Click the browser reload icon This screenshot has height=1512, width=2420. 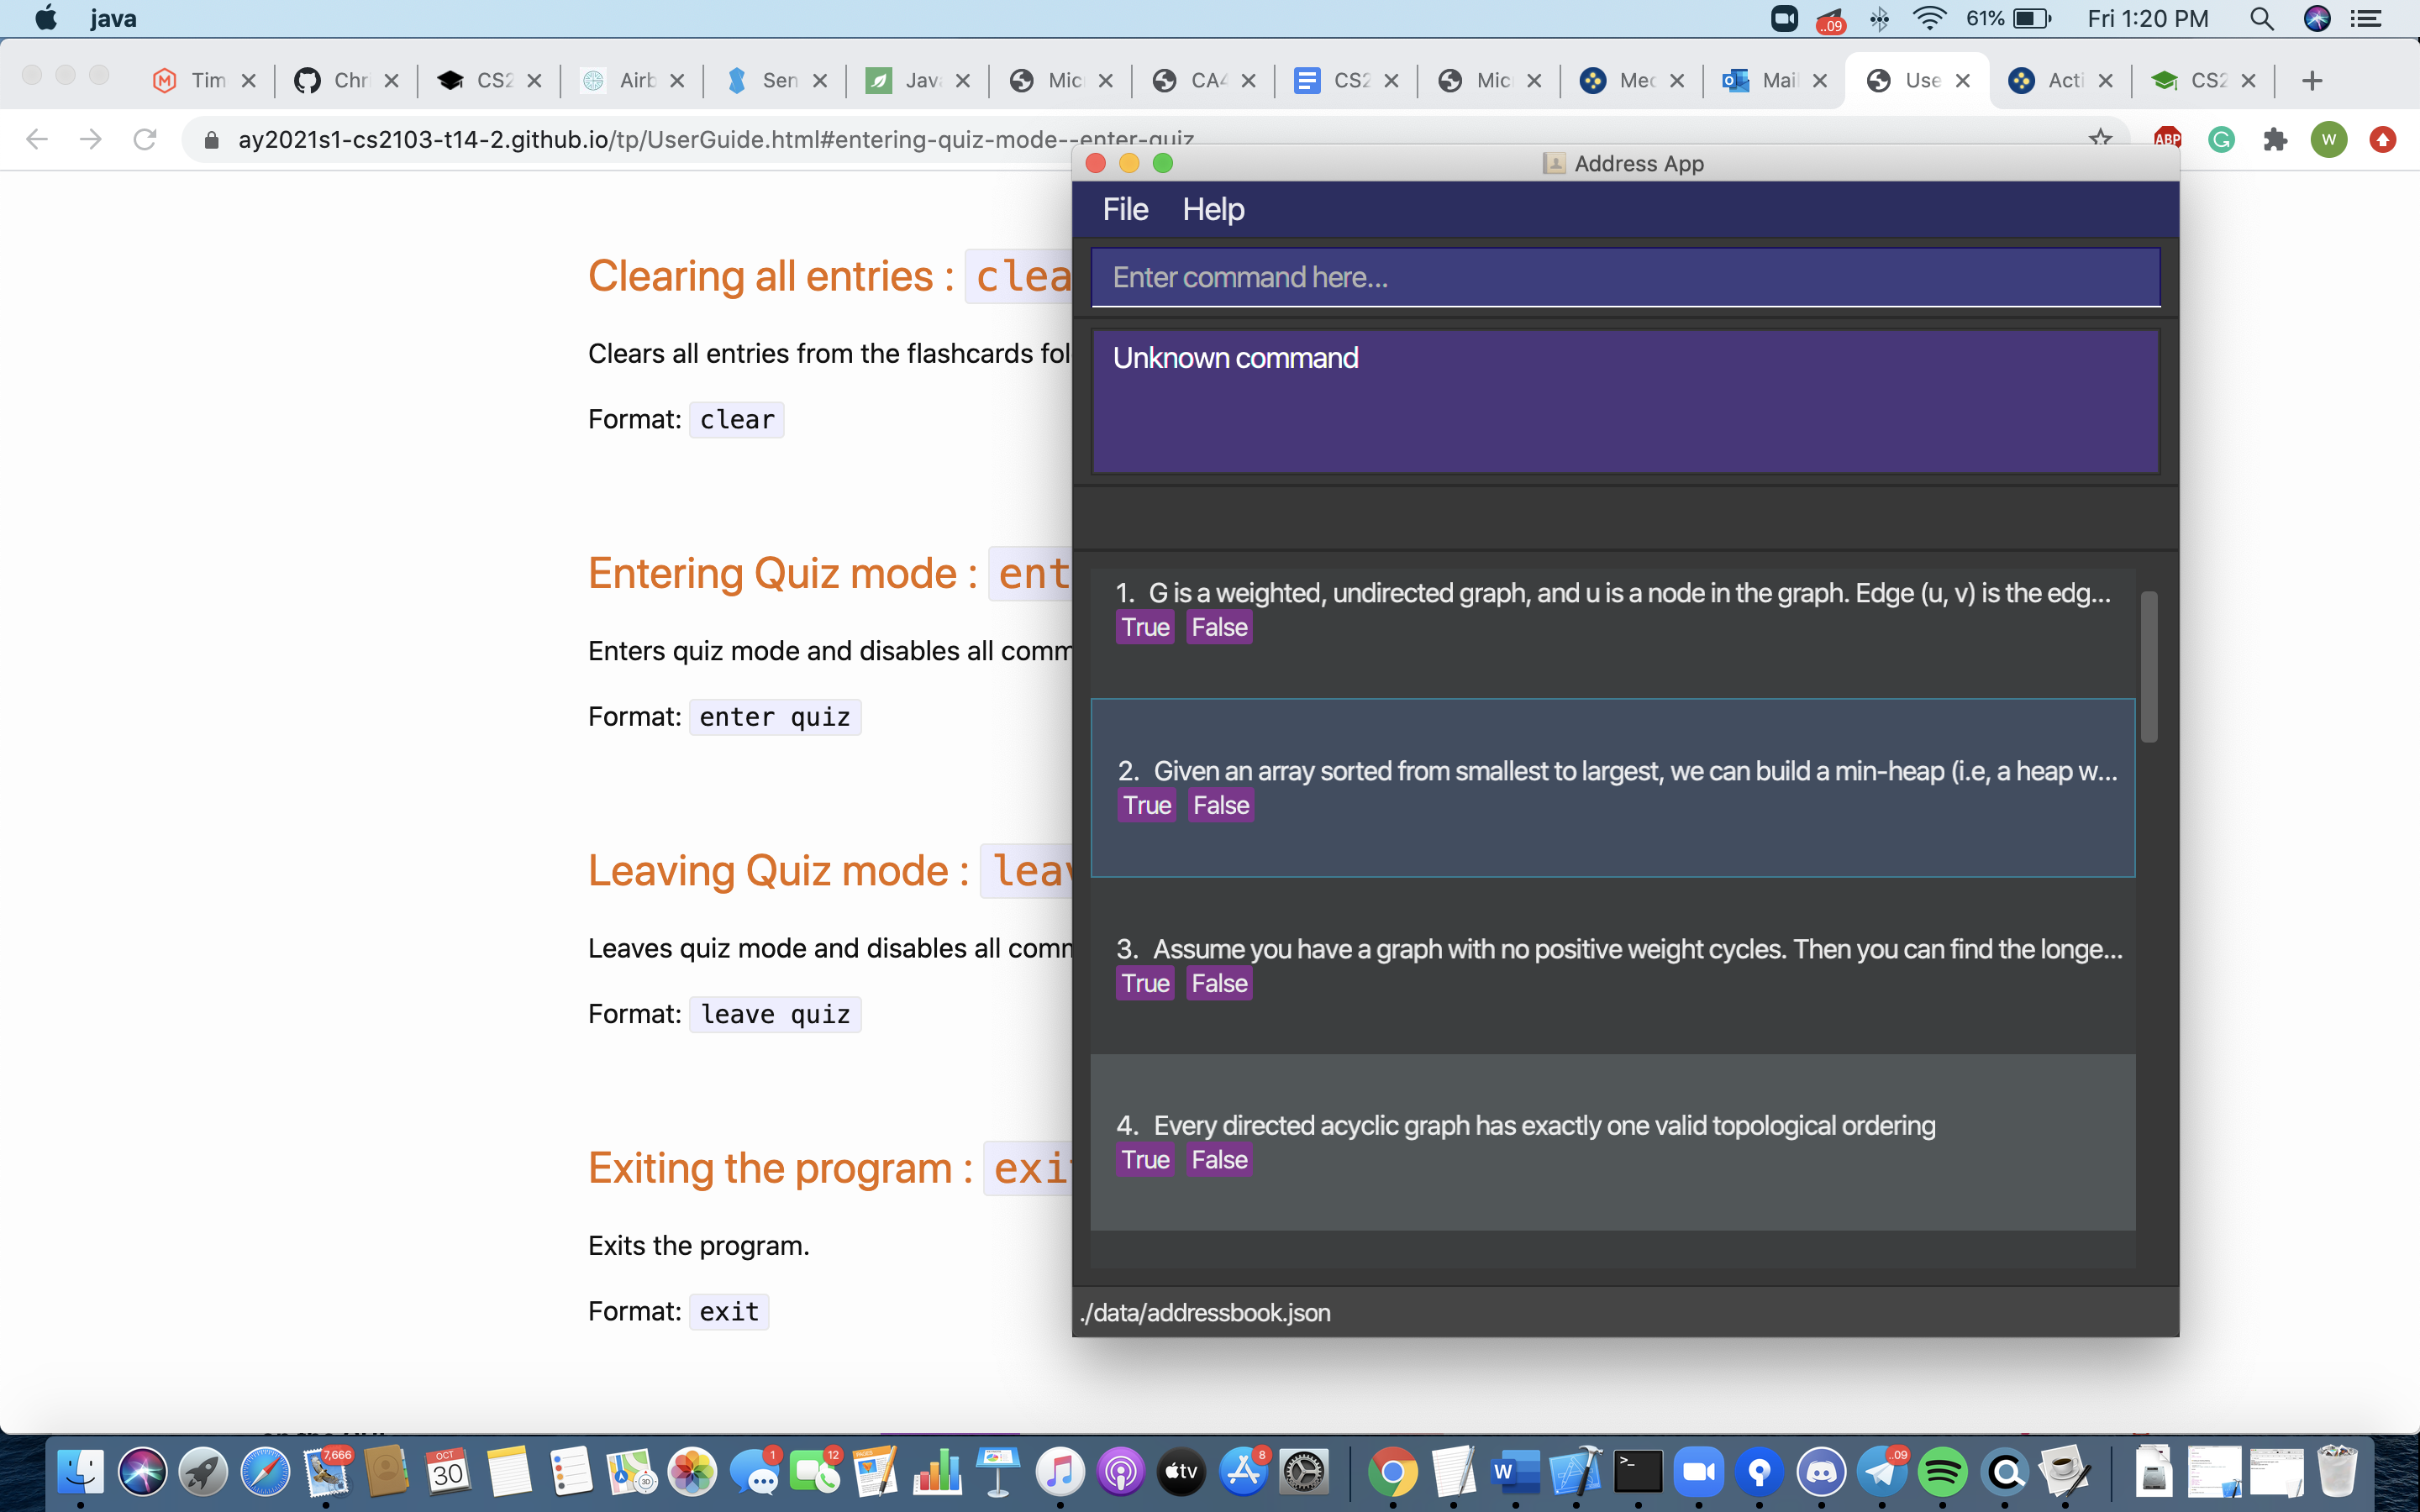pos(145,139)
